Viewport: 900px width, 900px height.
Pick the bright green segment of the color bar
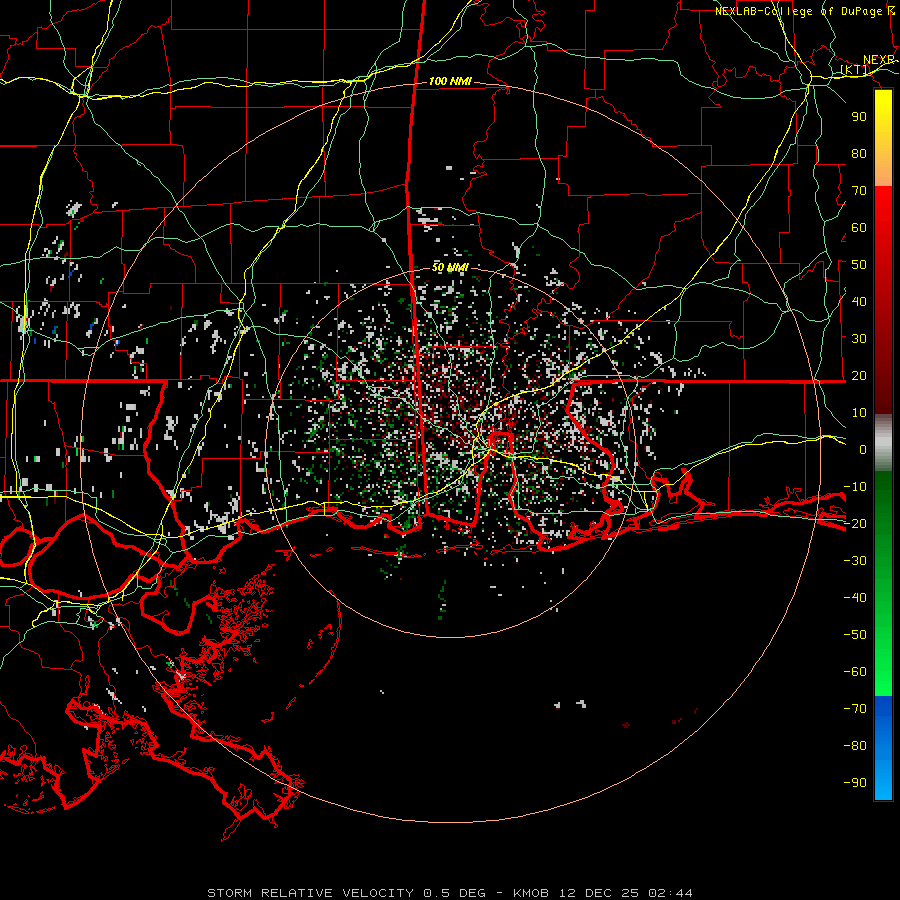coord(883,666)
